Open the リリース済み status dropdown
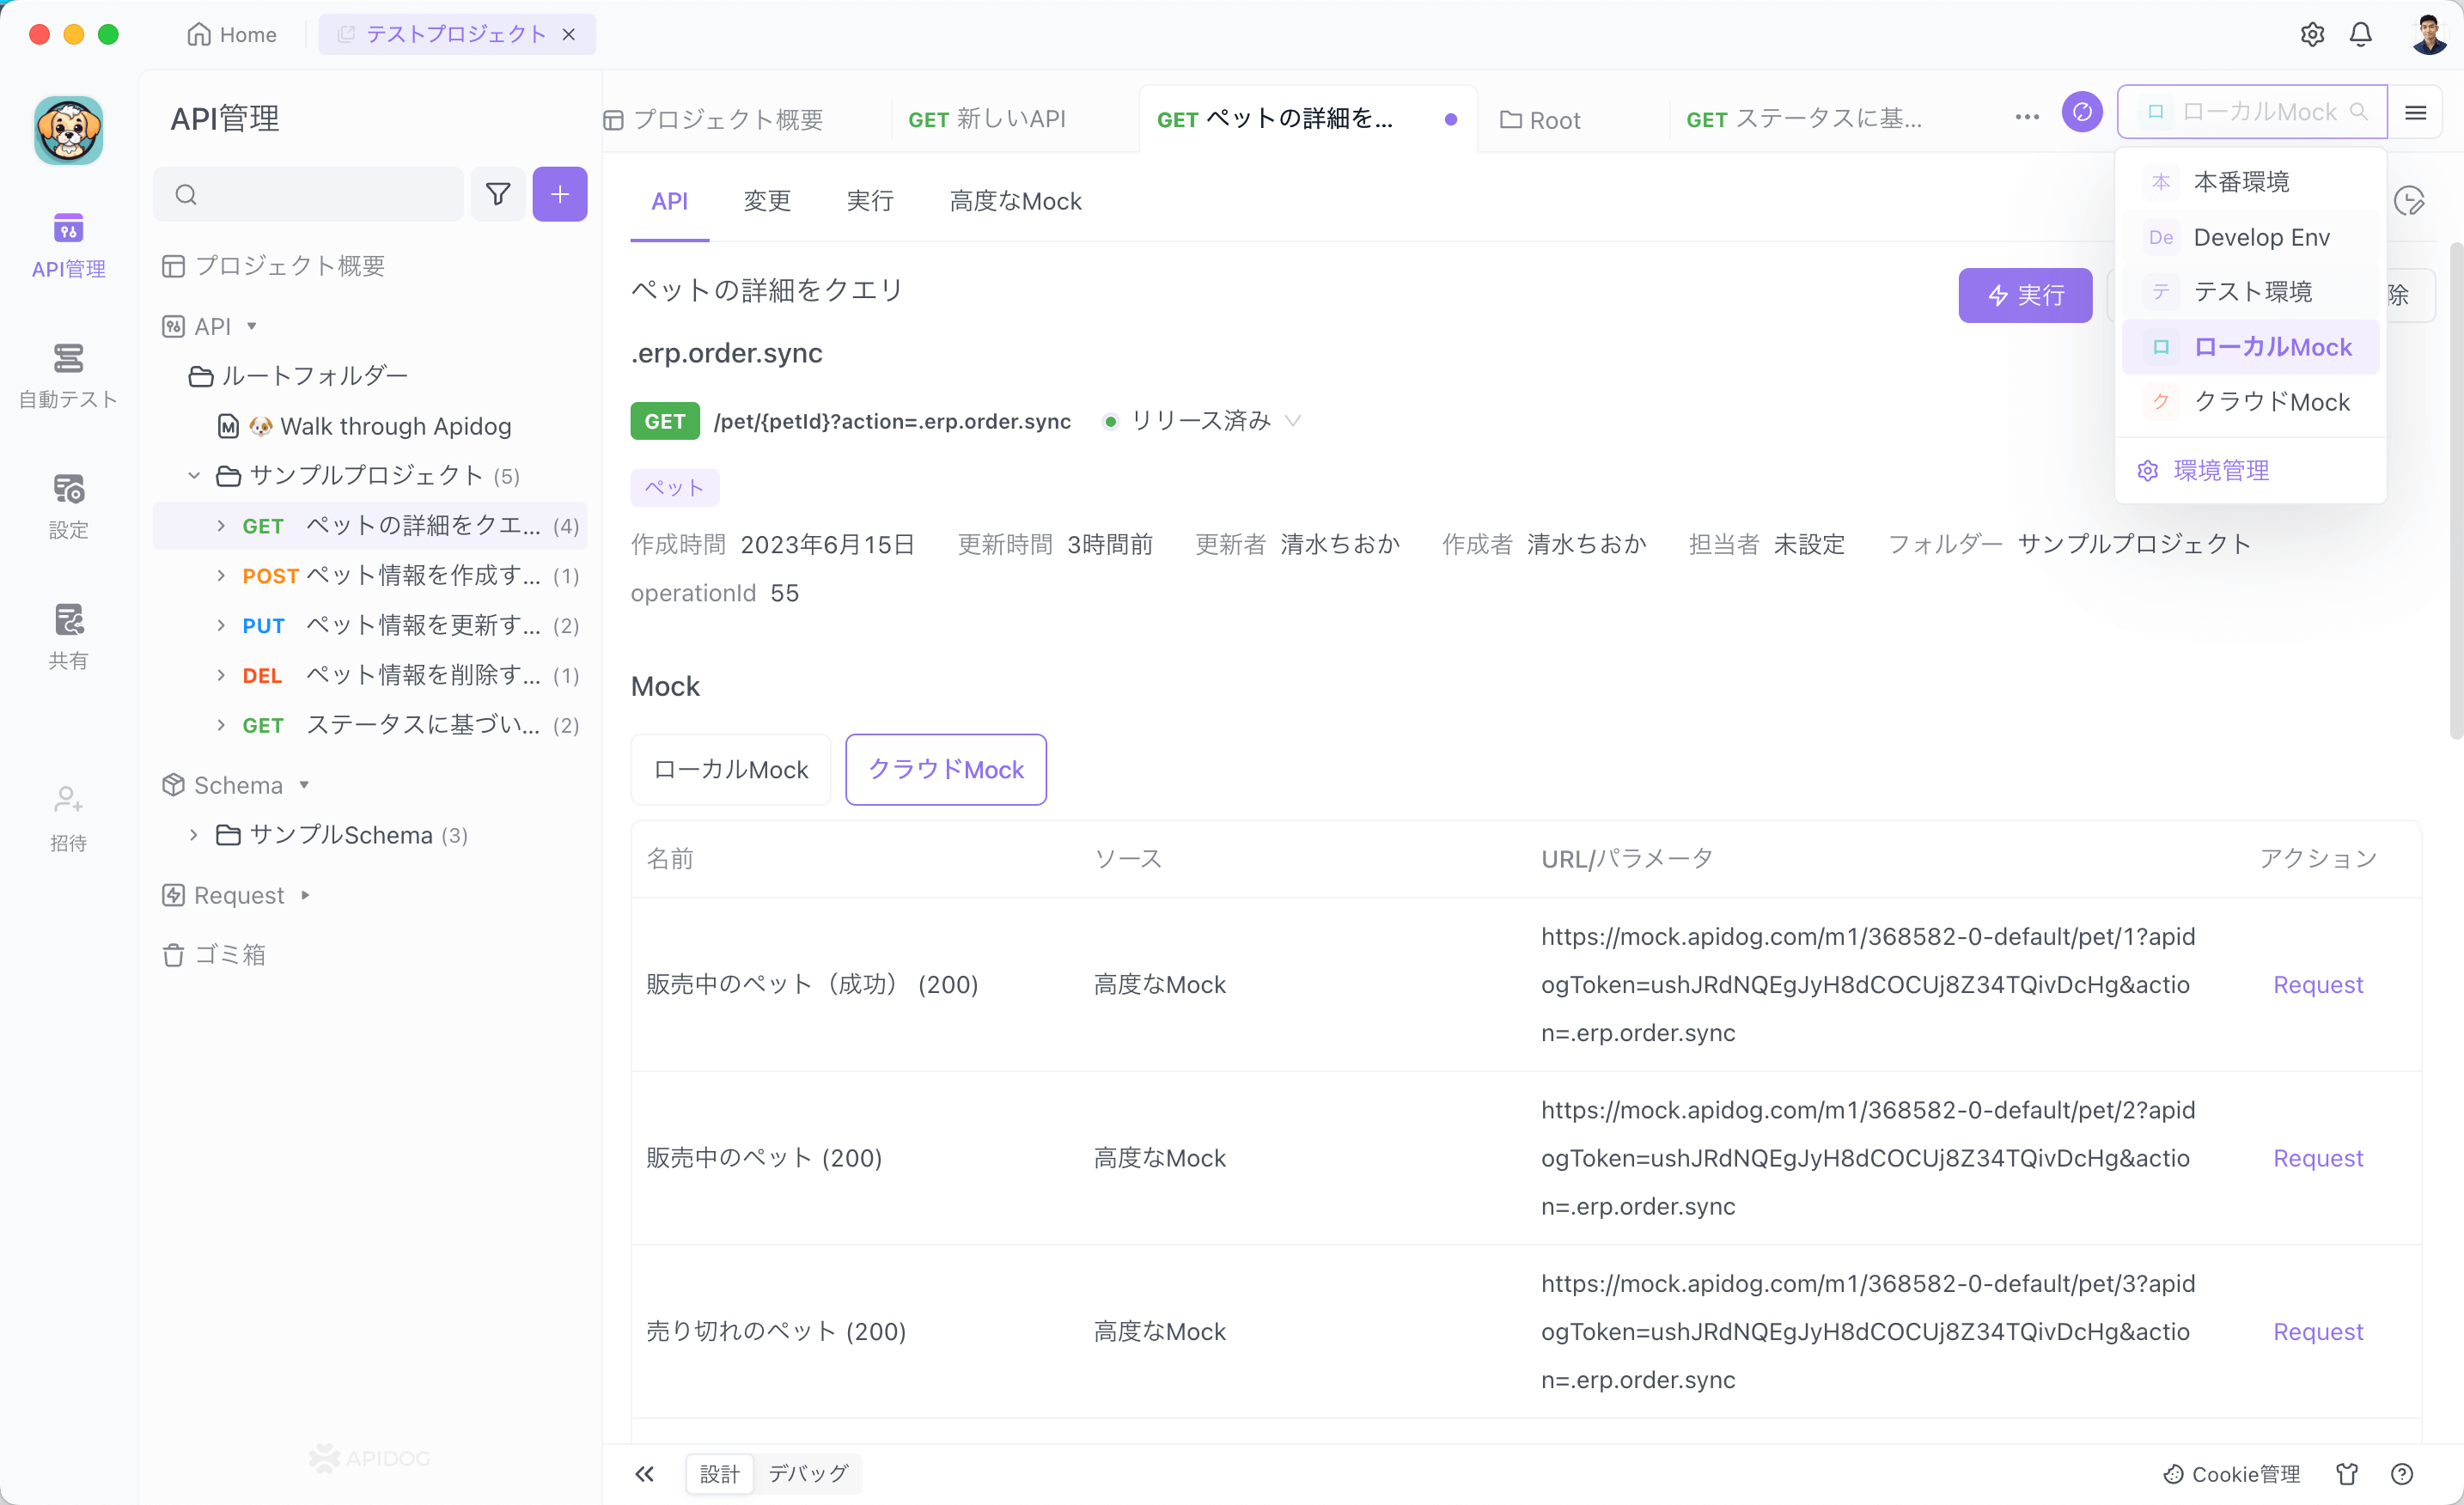Viewport: 2464px width, 1505px height. point(1201,421)
